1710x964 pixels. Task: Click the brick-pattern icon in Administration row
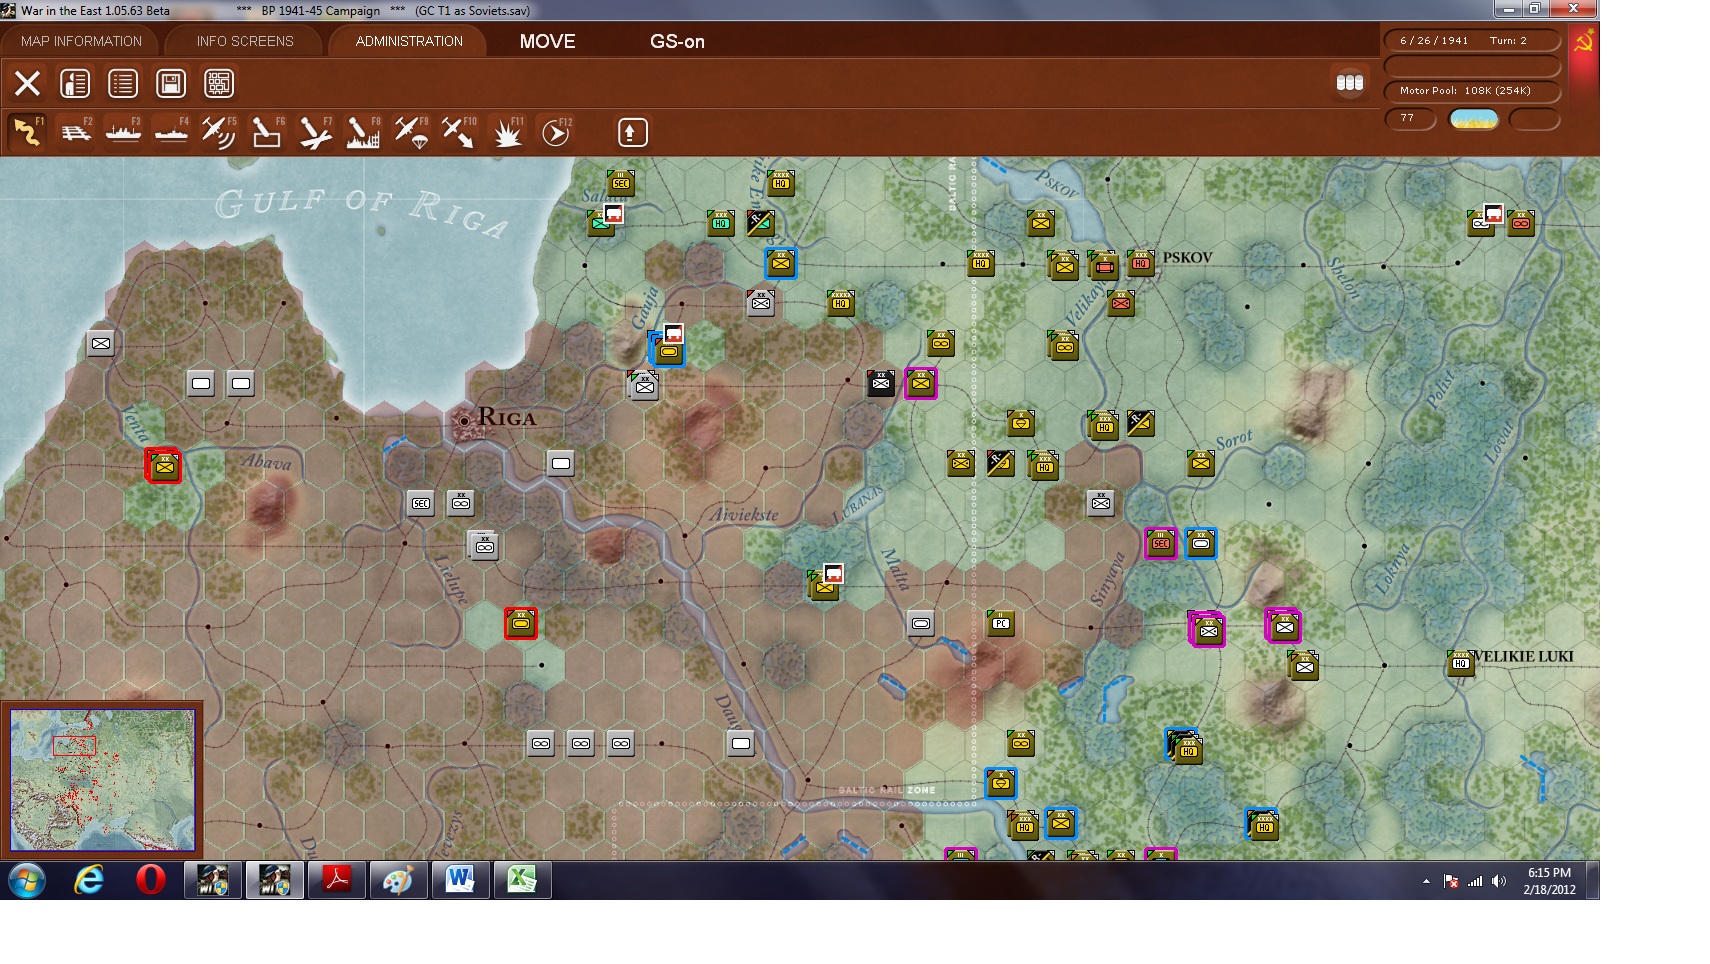[219, 83]
